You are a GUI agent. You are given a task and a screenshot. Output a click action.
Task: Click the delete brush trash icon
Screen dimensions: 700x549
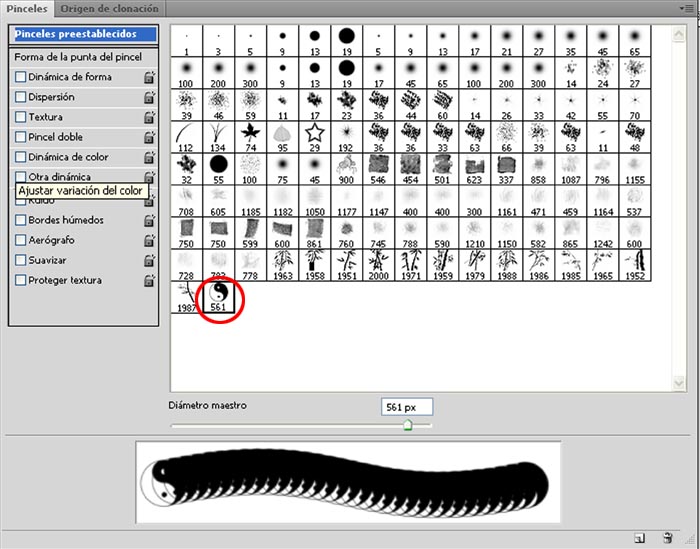(667, 538)
